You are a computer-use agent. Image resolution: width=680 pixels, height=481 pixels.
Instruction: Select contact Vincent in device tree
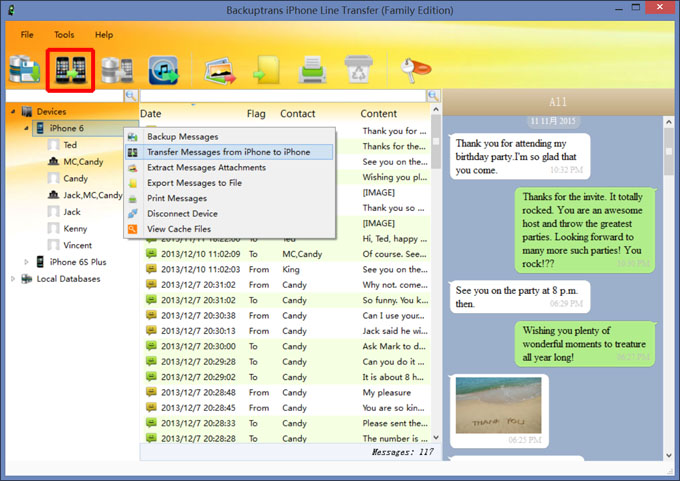(78, 245)
